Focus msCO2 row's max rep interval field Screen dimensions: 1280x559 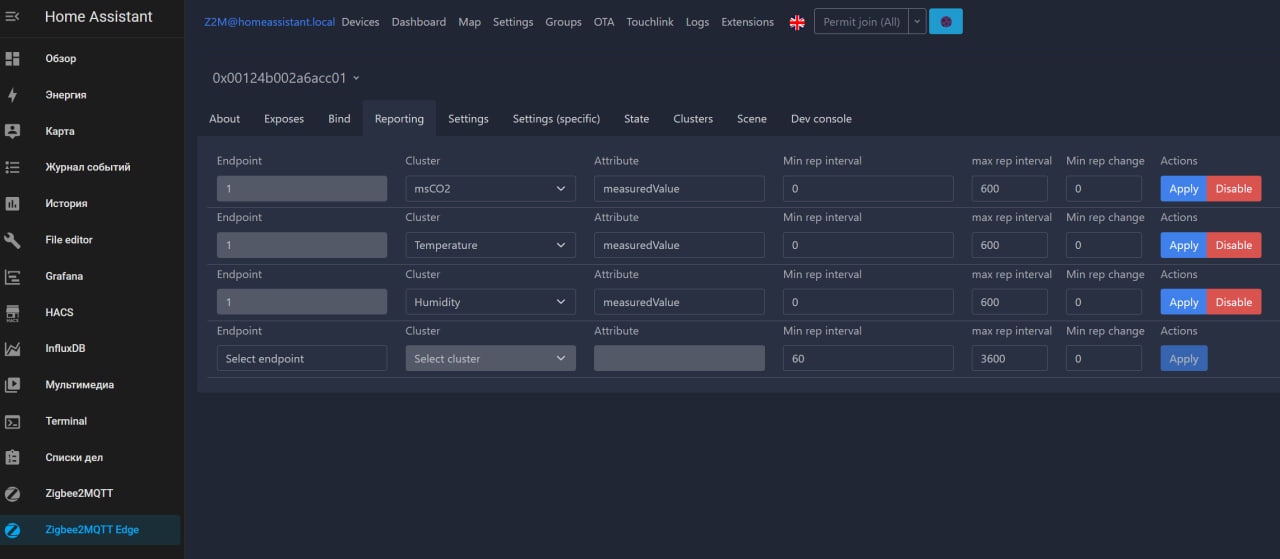(1009, 188)
